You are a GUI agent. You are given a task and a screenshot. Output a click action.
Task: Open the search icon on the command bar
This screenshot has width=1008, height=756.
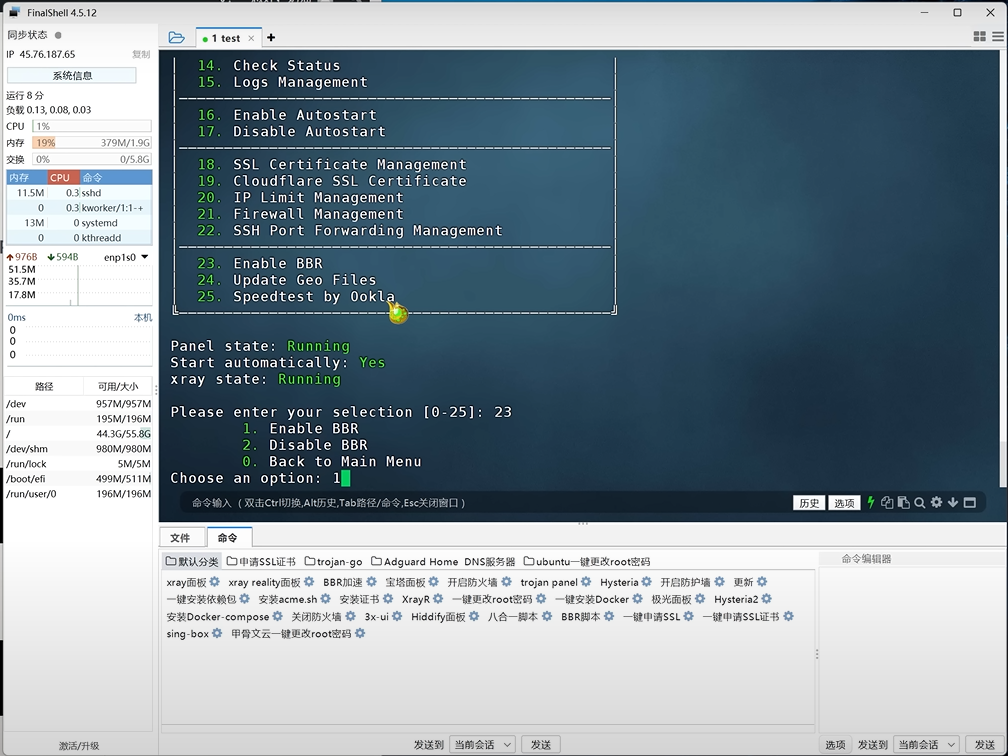(x=920, y=503)
